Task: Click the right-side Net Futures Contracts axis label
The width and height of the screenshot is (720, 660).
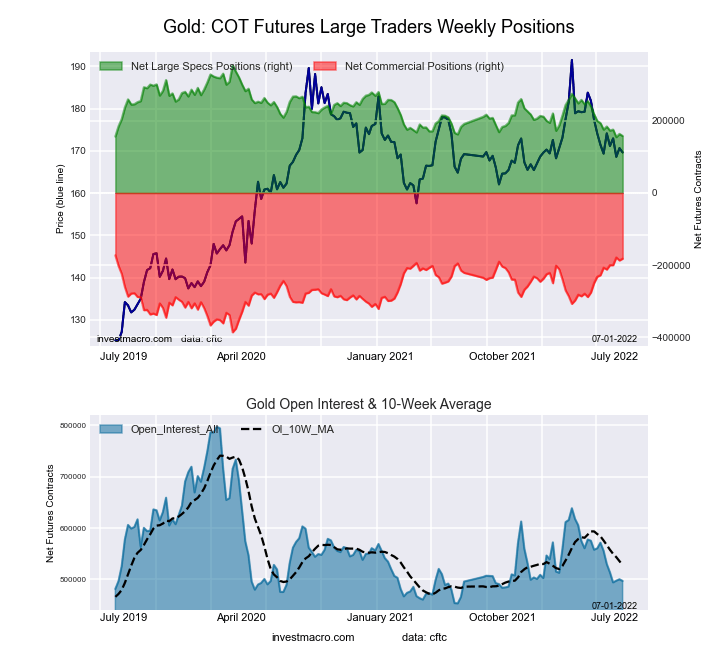Action: click(x=698, y=200)
